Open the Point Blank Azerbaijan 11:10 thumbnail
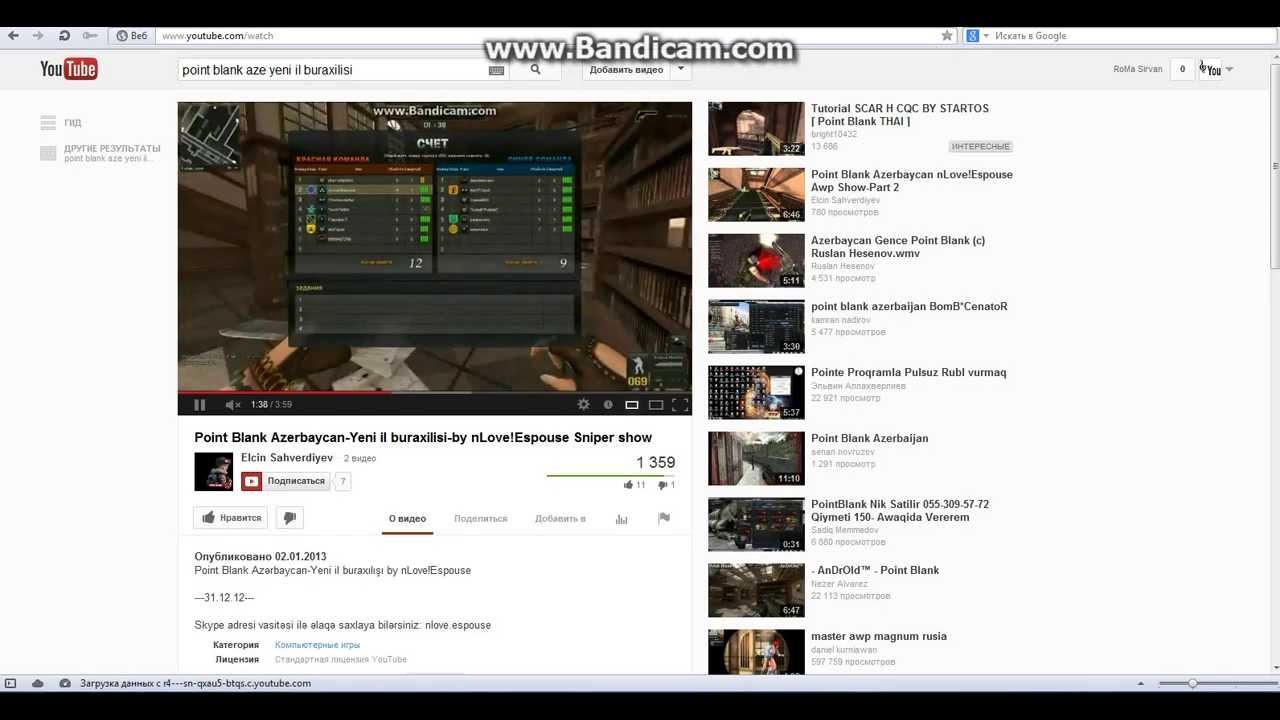 756,459
